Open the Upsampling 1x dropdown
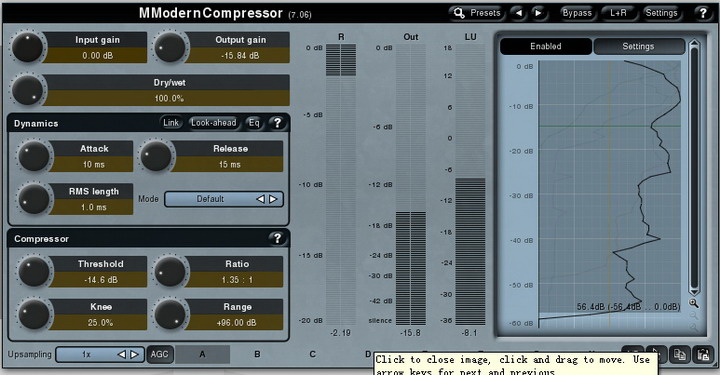 (x=99, y=354)
